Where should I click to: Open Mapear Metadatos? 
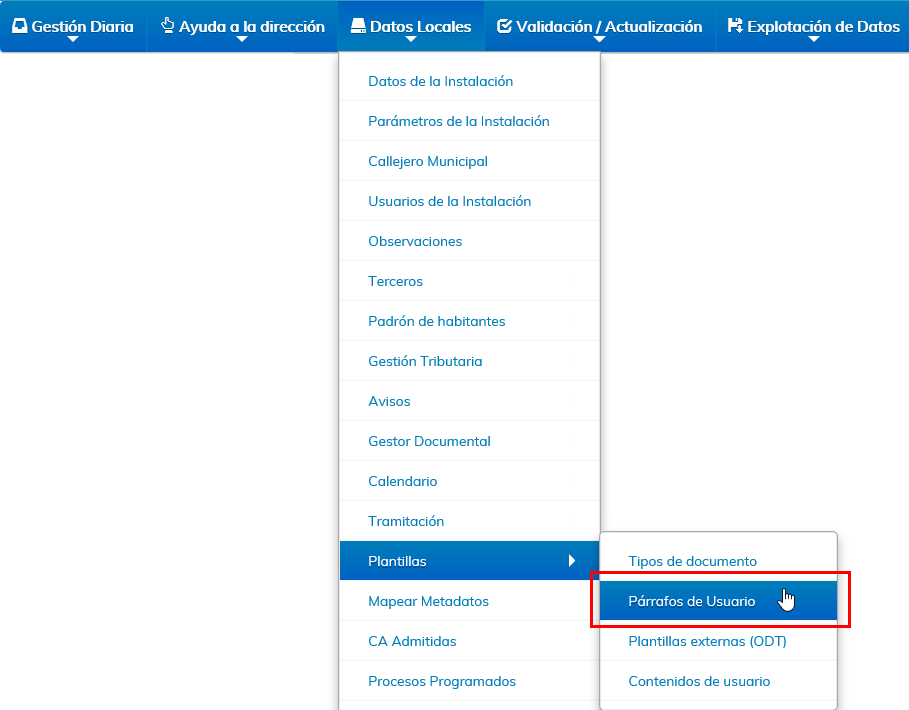coord(428,601)
